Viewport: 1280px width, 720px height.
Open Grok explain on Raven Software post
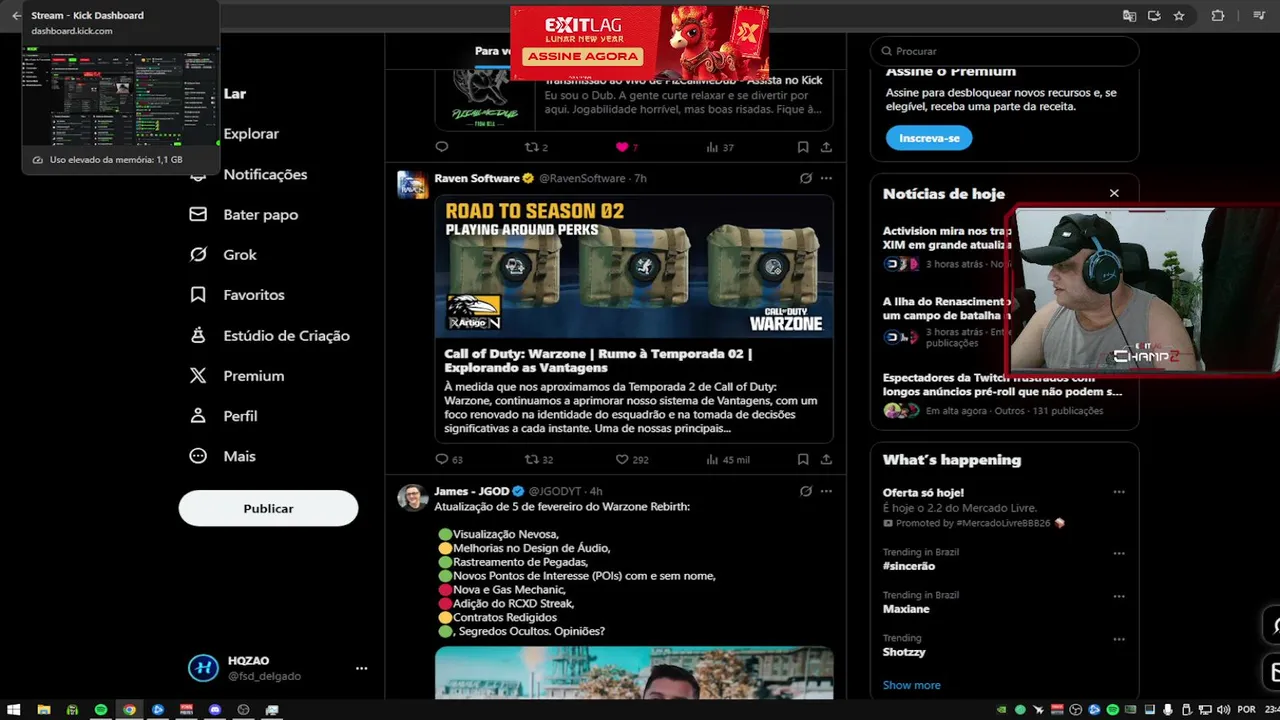tap(805, 178)
